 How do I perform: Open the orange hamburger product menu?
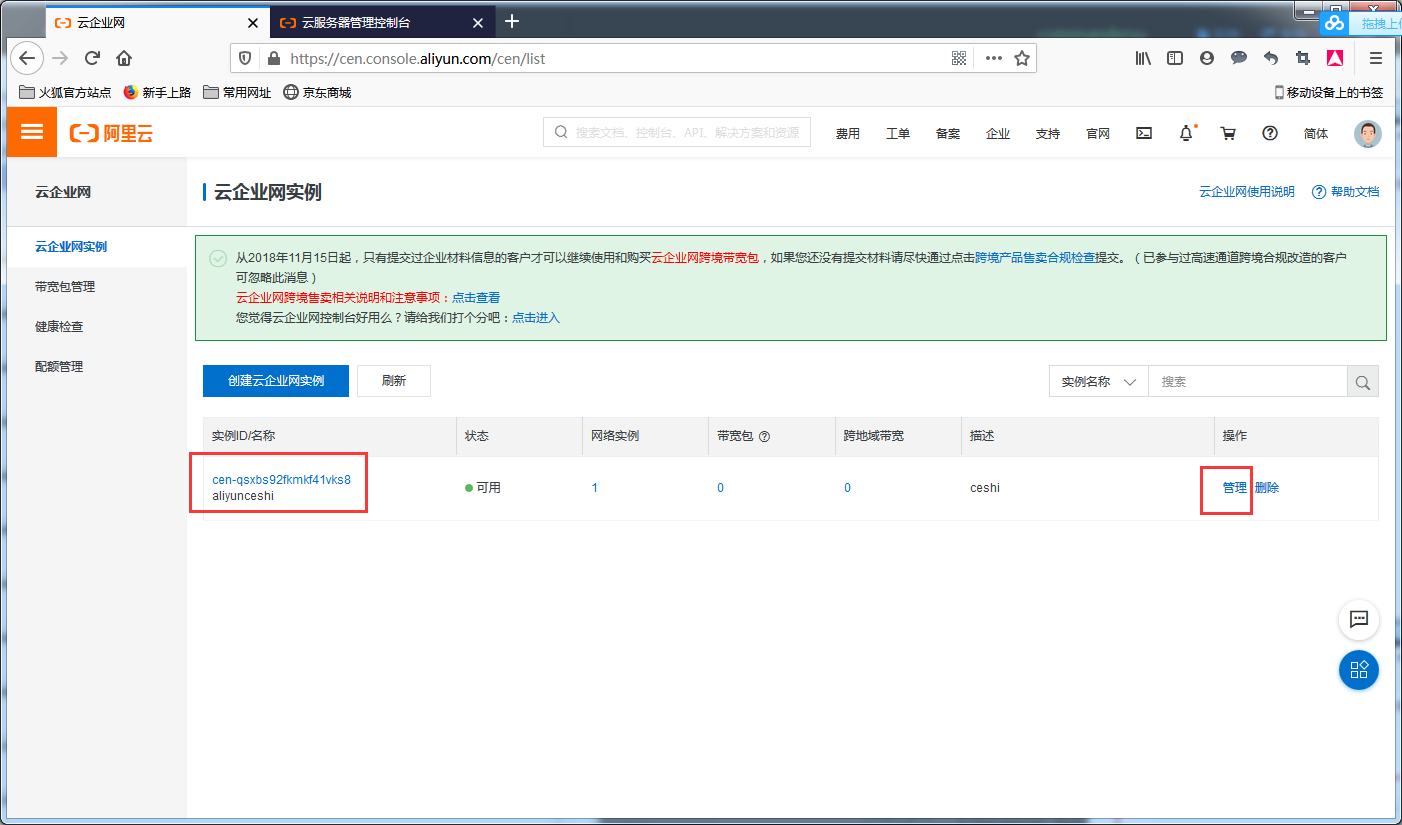[x=31, y=131]
